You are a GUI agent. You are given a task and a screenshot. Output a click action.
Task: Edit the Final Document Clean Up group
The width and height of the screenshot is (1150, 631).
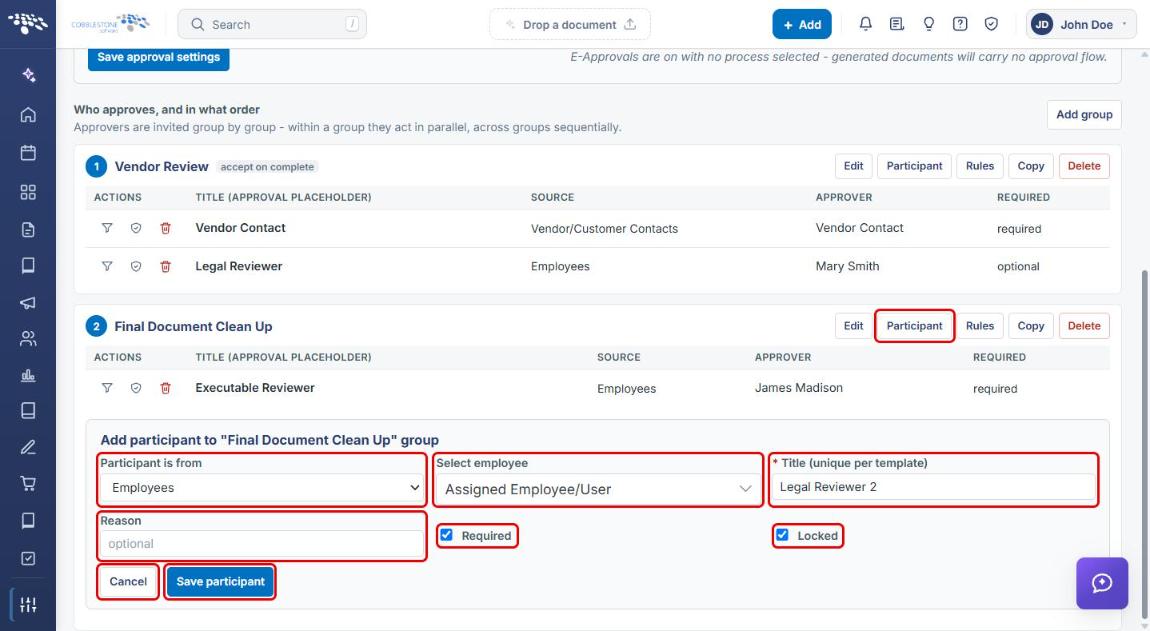pyautogui.click(x=853, y=326)
